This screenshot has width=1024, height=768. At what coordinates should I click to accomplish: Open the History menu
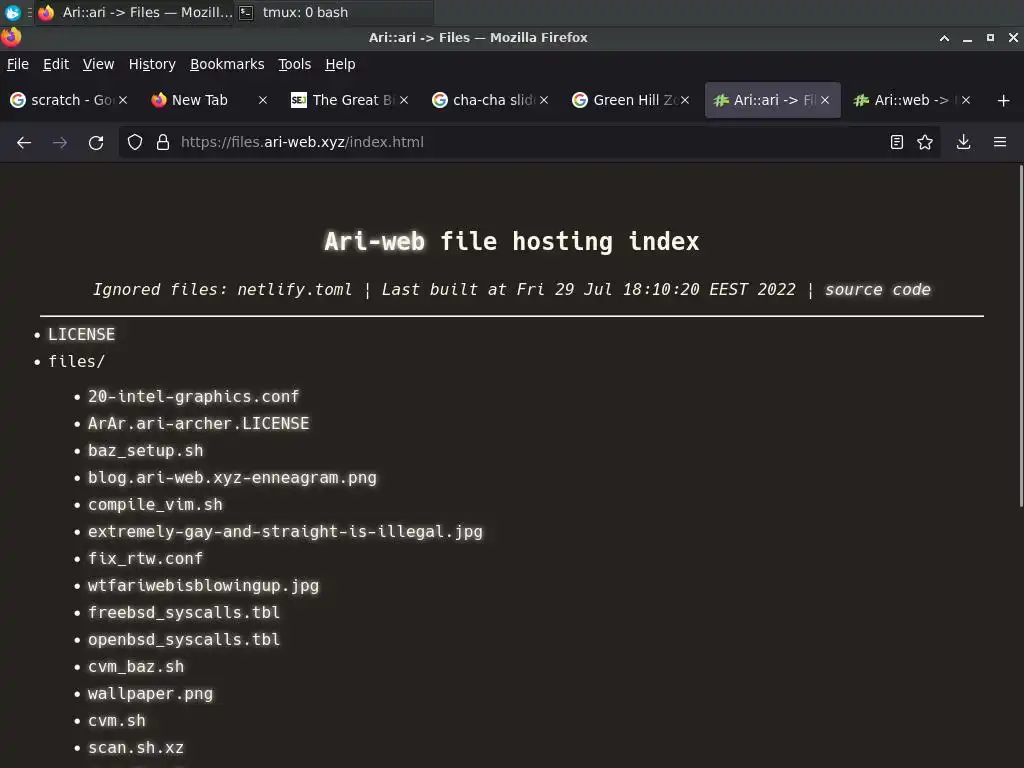[x=152, y=64]
